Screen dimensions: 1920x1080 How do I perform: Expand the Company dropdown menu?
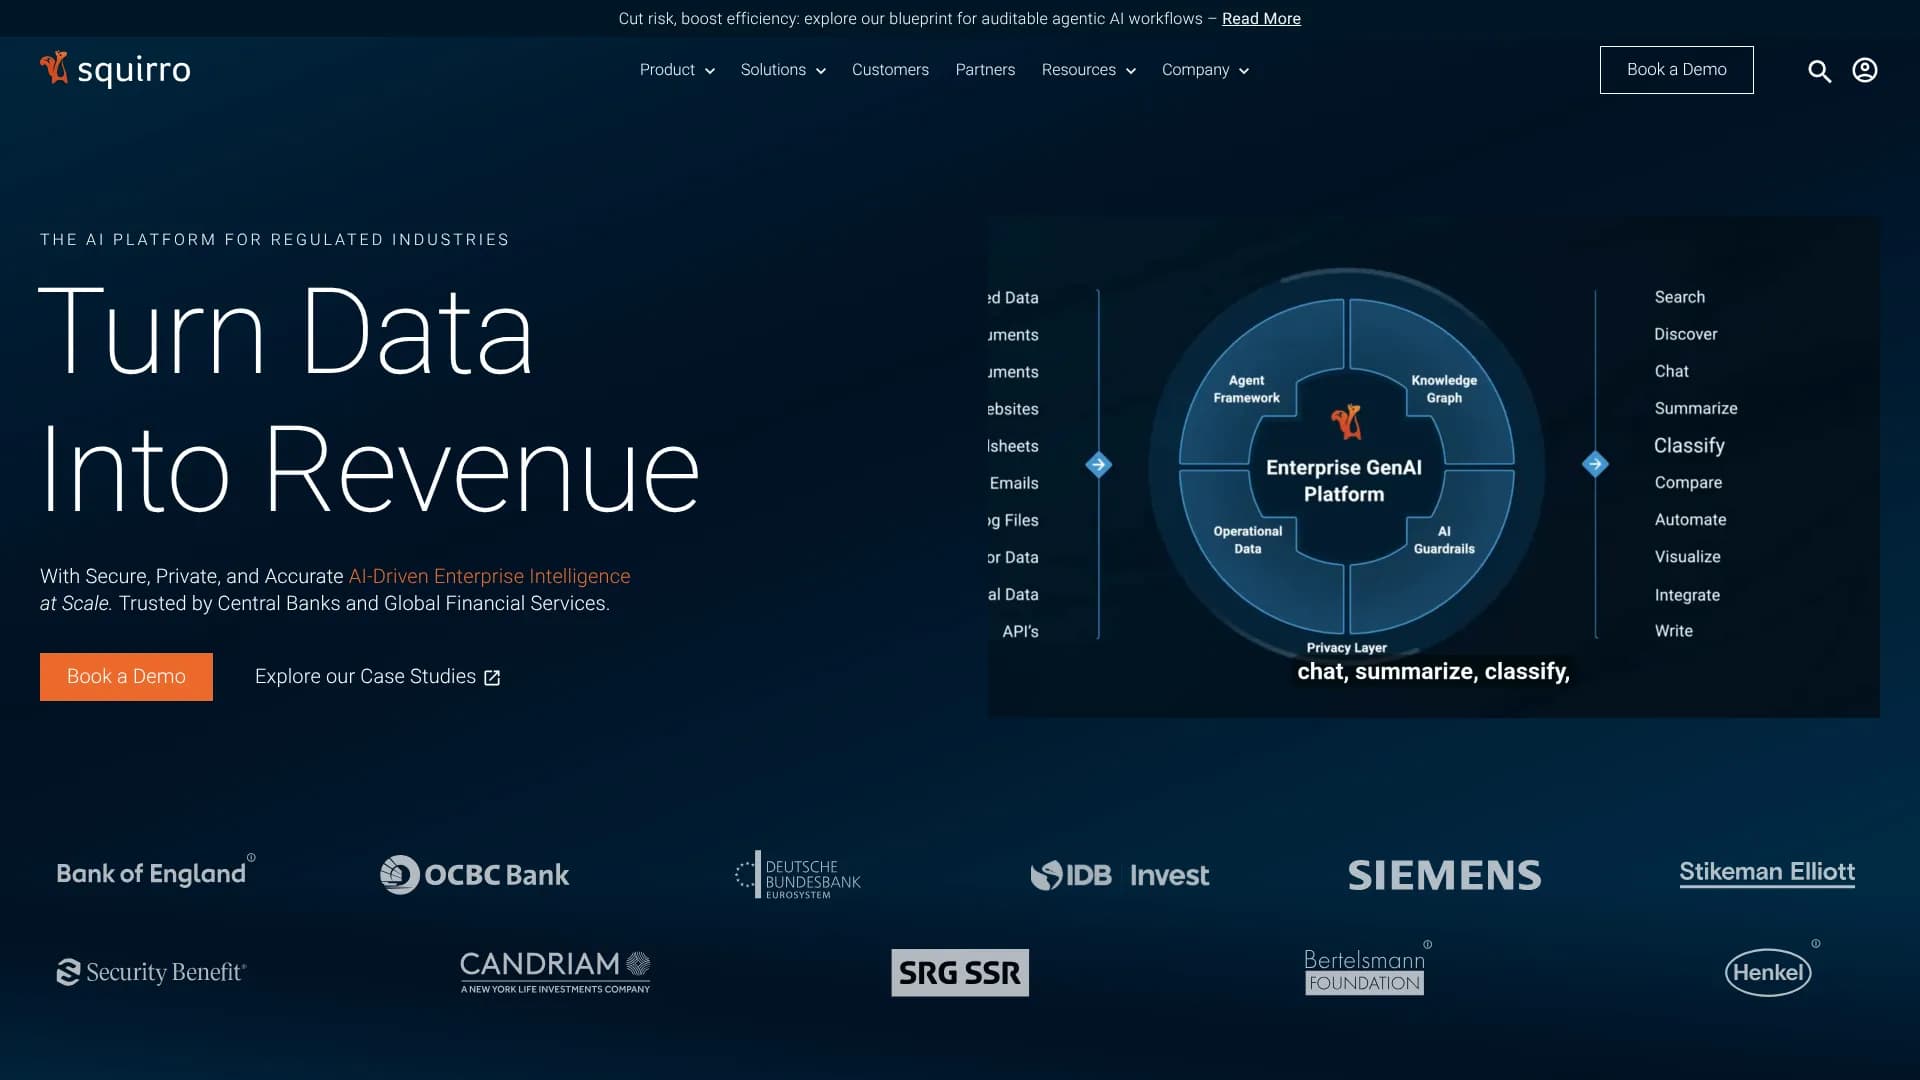point(1205,70)
